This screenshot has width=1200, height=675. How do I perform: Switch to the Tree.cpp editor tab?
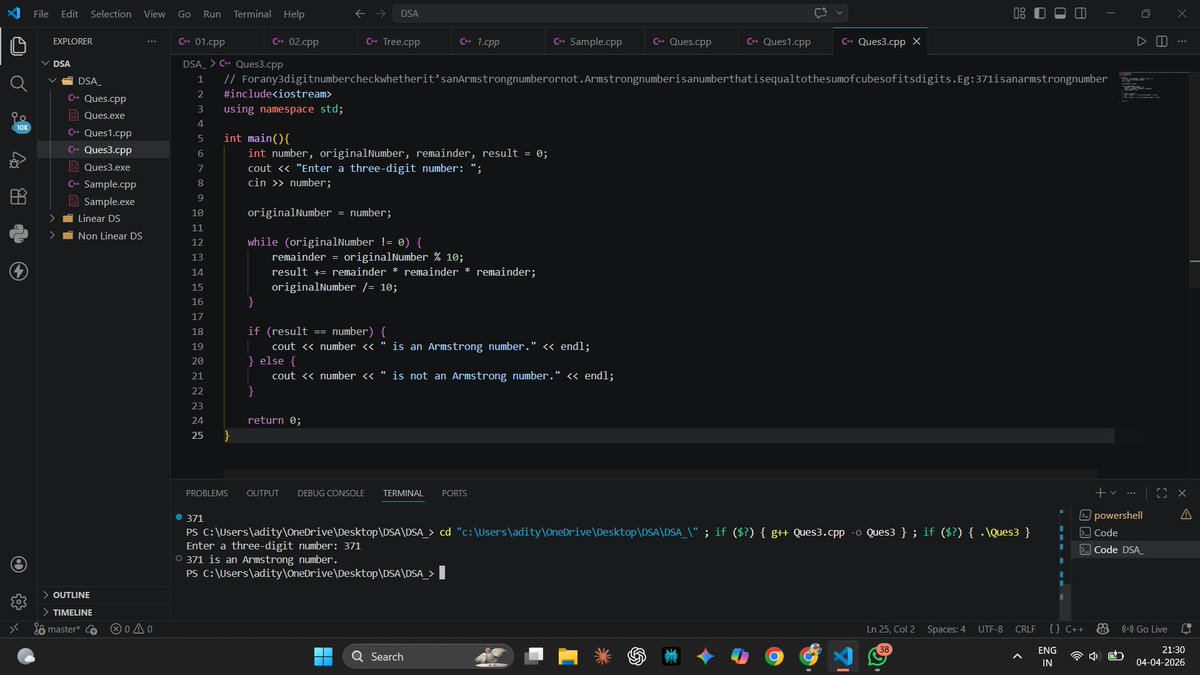click(x=401, y=42)
